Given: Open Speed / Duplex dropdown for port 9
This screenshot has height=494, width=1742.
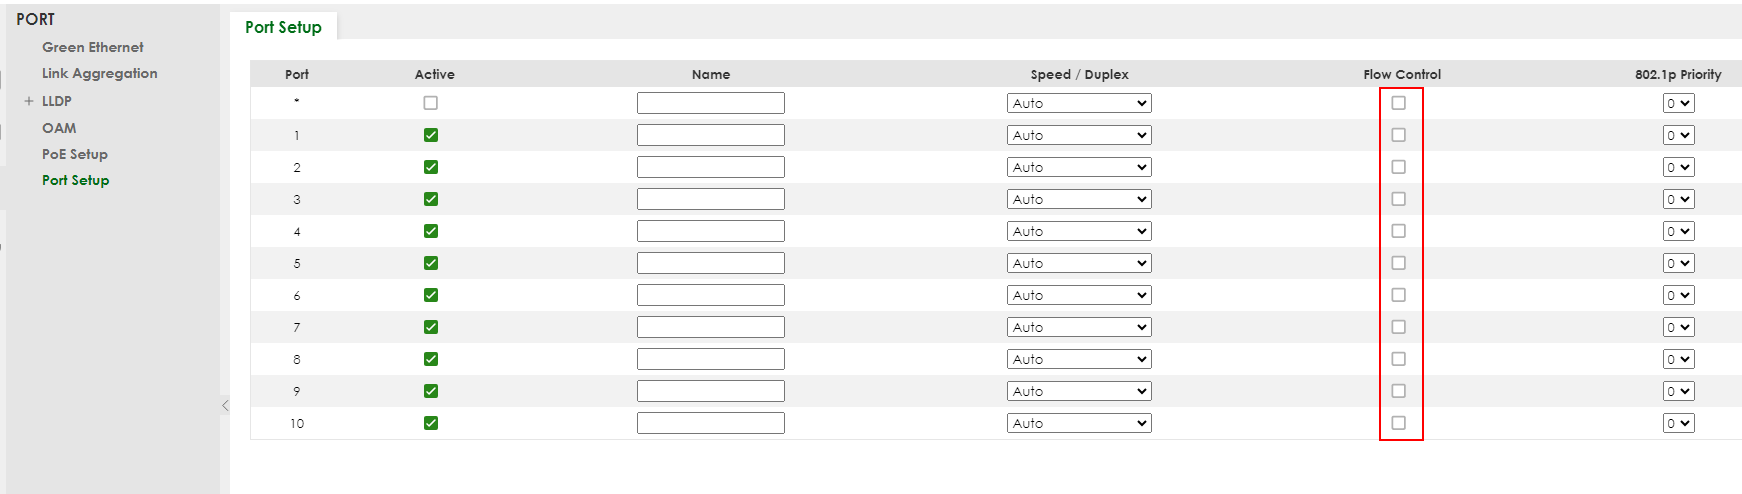Looking at the screenshot, I should pyautogui.click(x=1079, y=391).
